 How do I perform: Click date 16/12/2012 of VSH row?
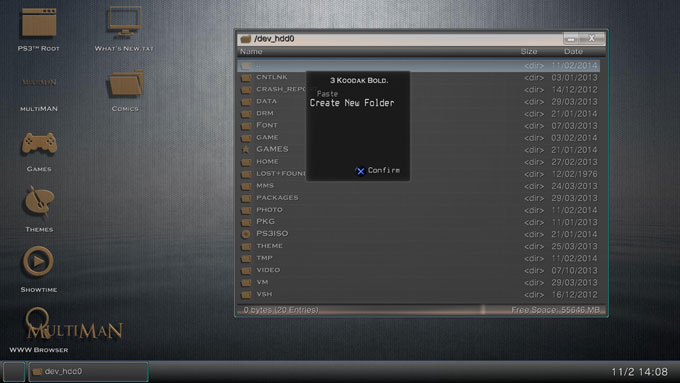coord(574,295)
